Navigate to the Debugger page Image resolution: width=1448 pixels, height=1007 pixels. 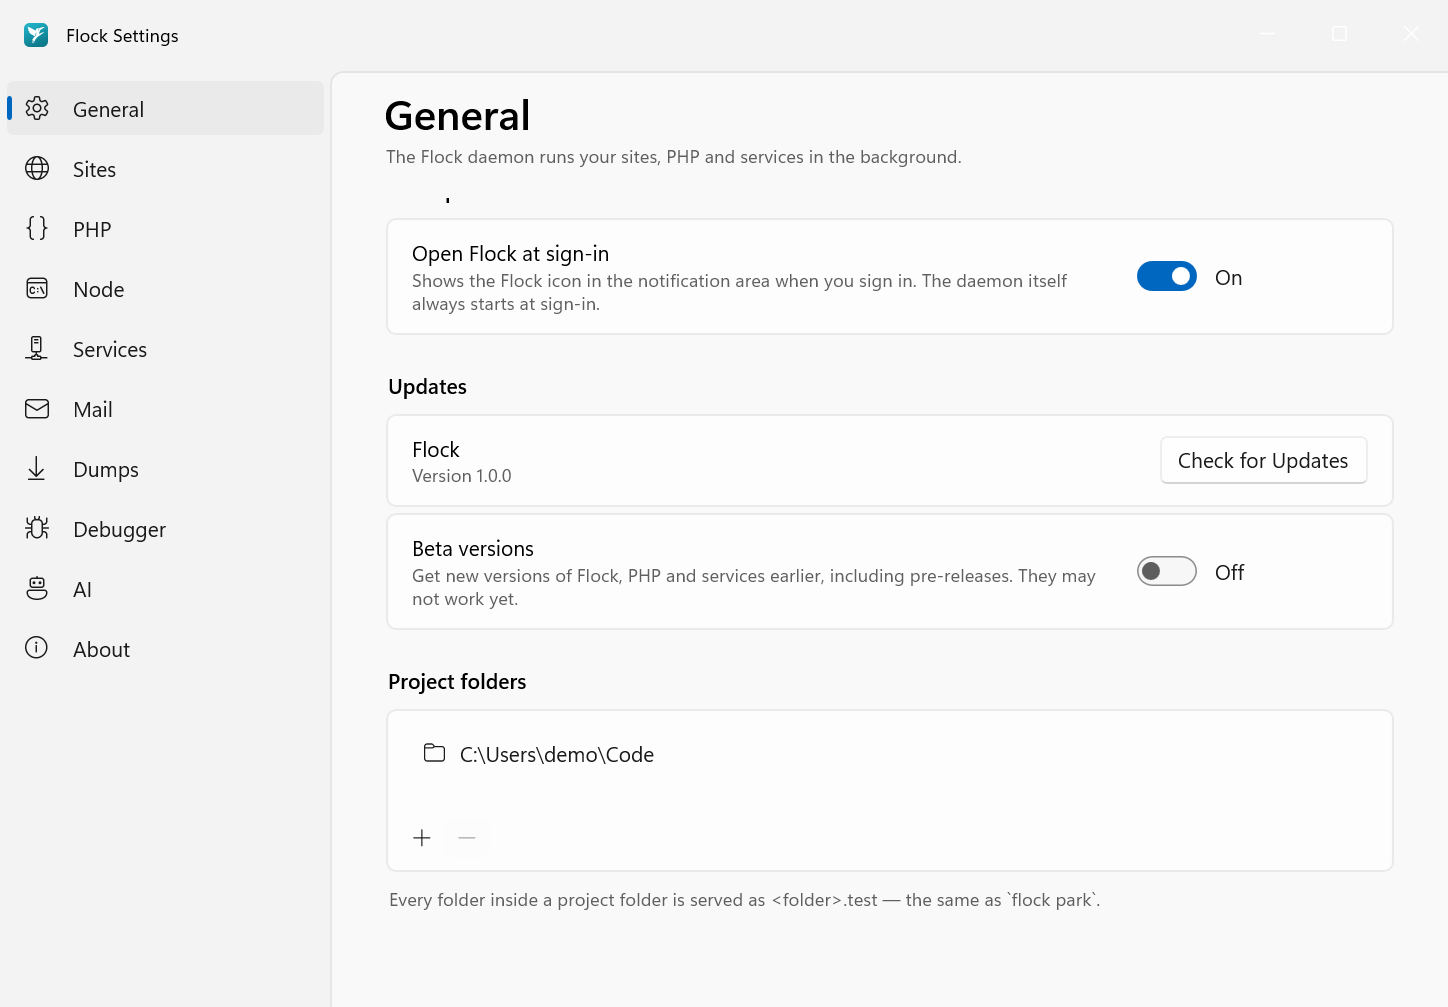166,529
